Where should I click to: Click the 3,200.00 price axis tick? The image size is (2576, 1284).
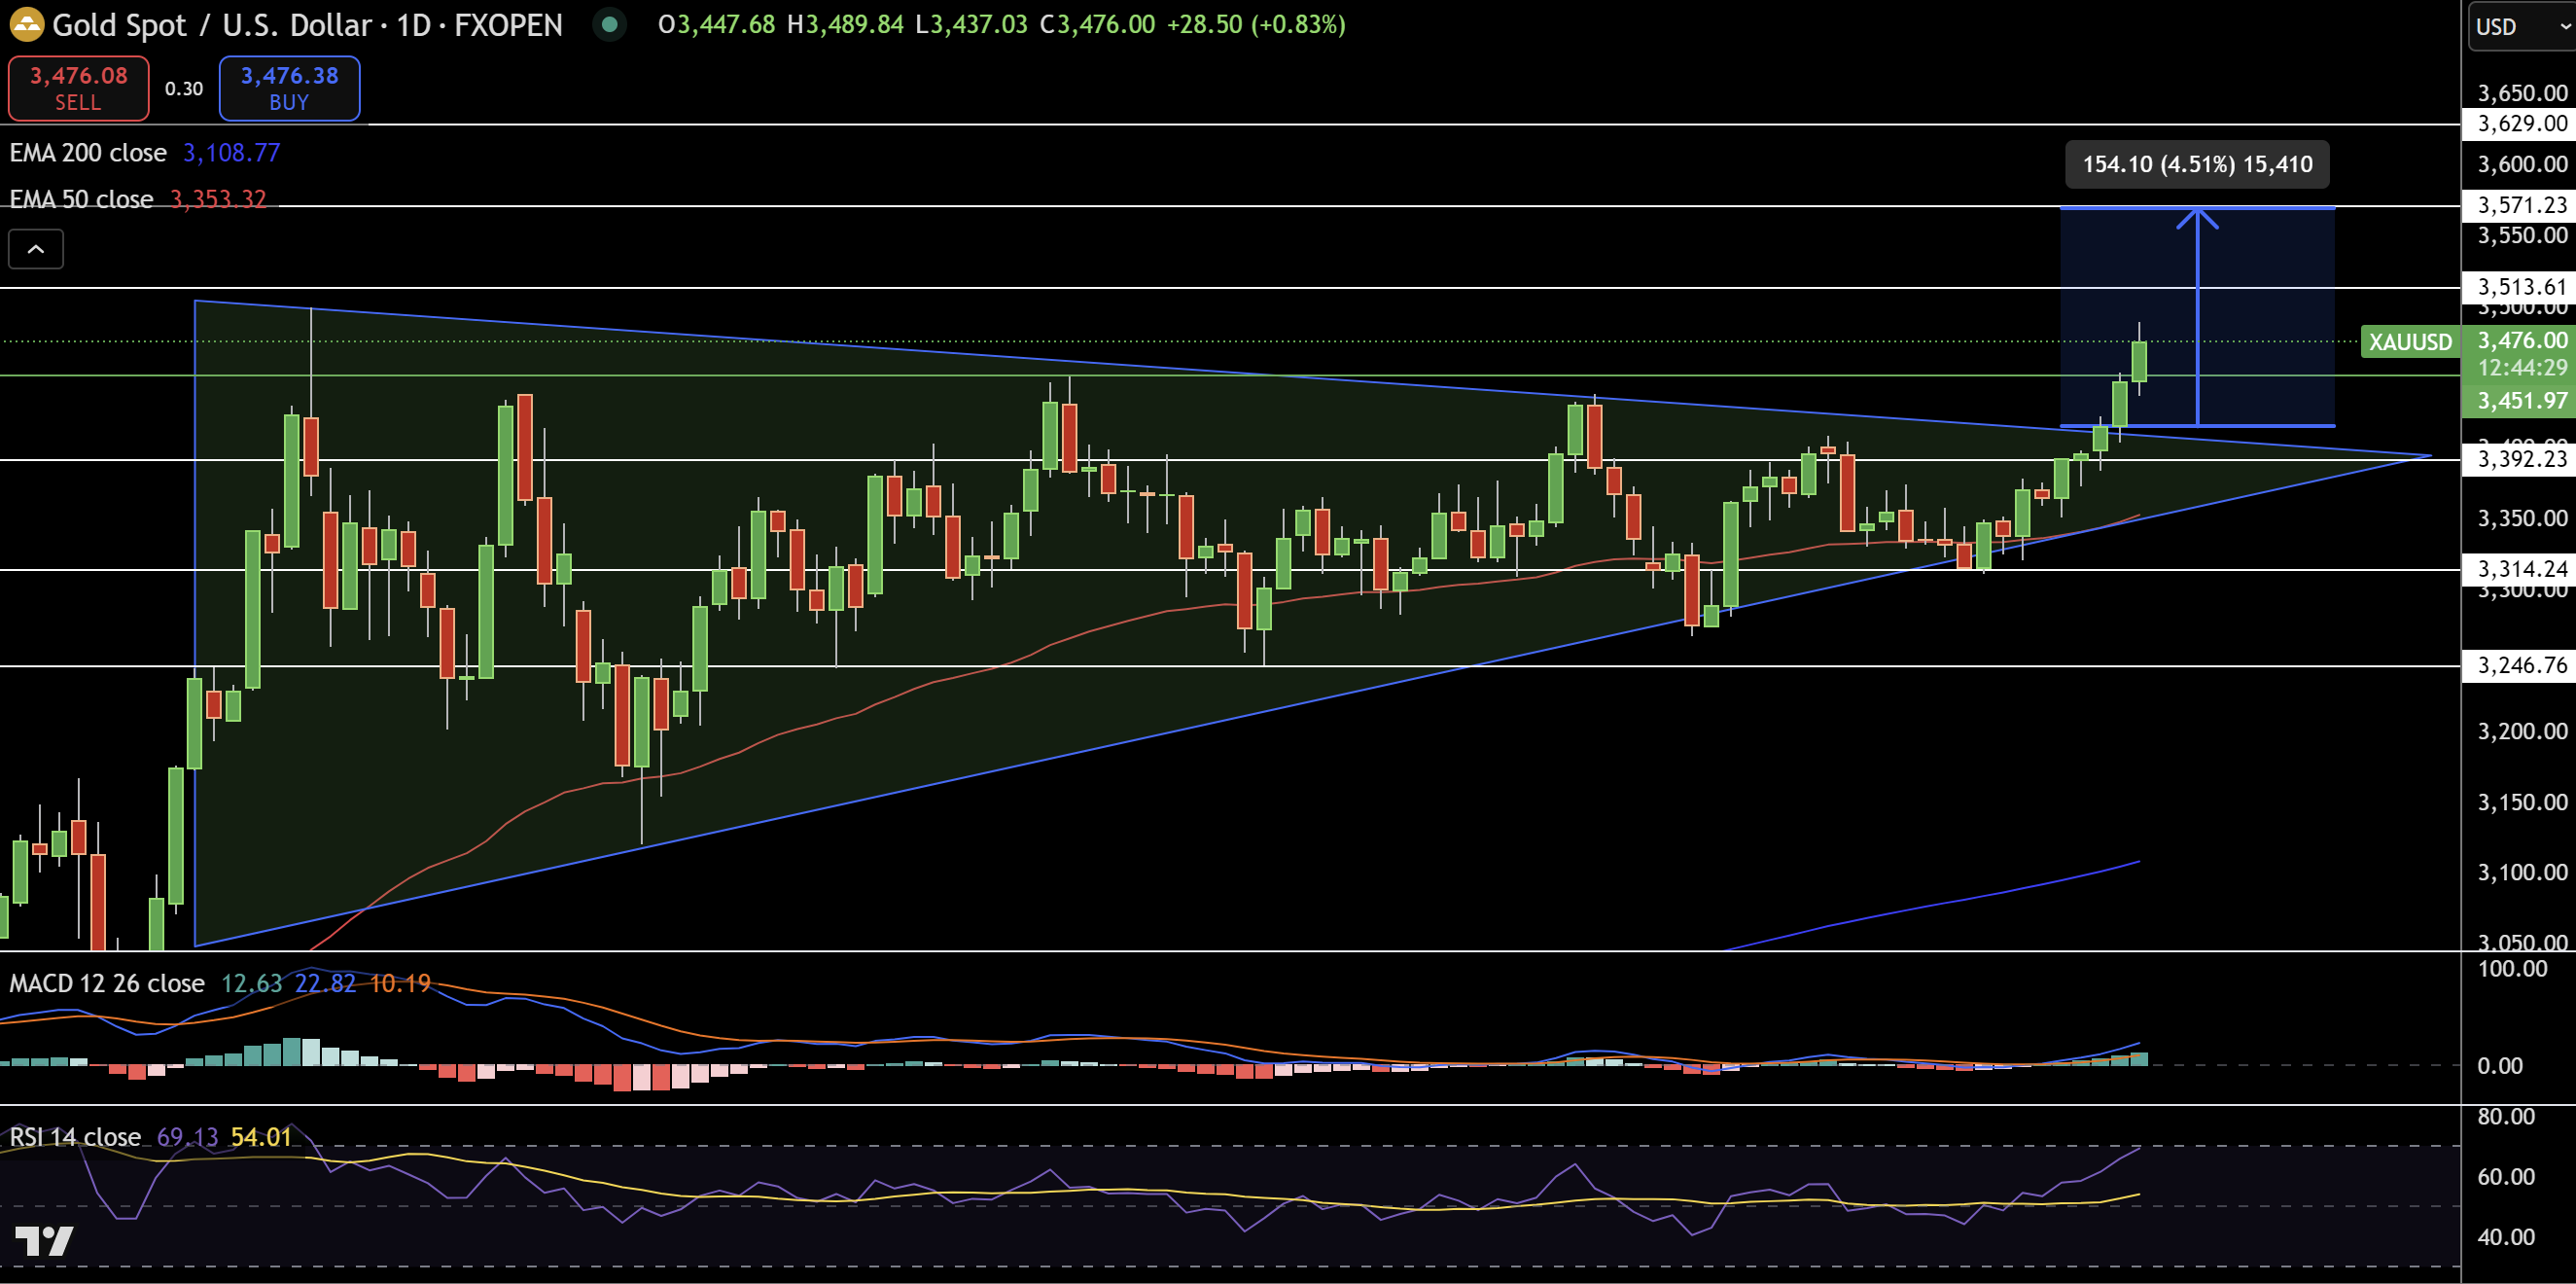pos(2521,731)
